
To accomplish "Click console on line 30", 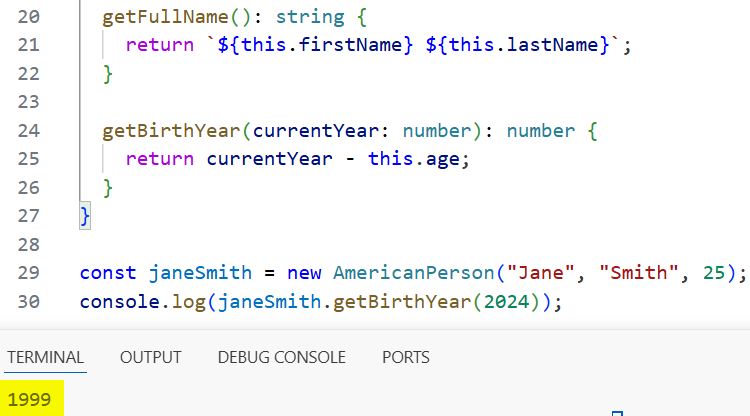I will [x=120, y=302].
